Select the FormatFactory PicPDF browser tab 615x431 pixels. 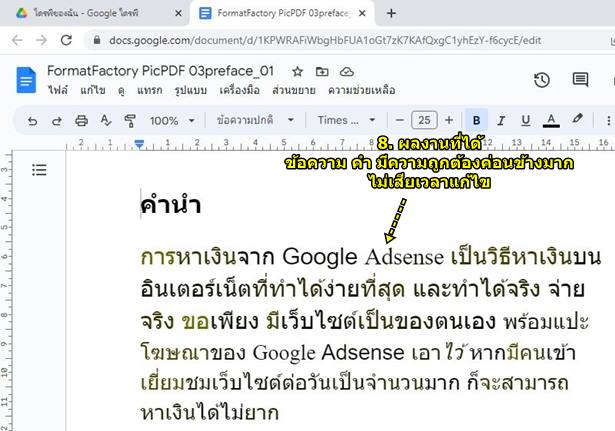tap(283, 13)
